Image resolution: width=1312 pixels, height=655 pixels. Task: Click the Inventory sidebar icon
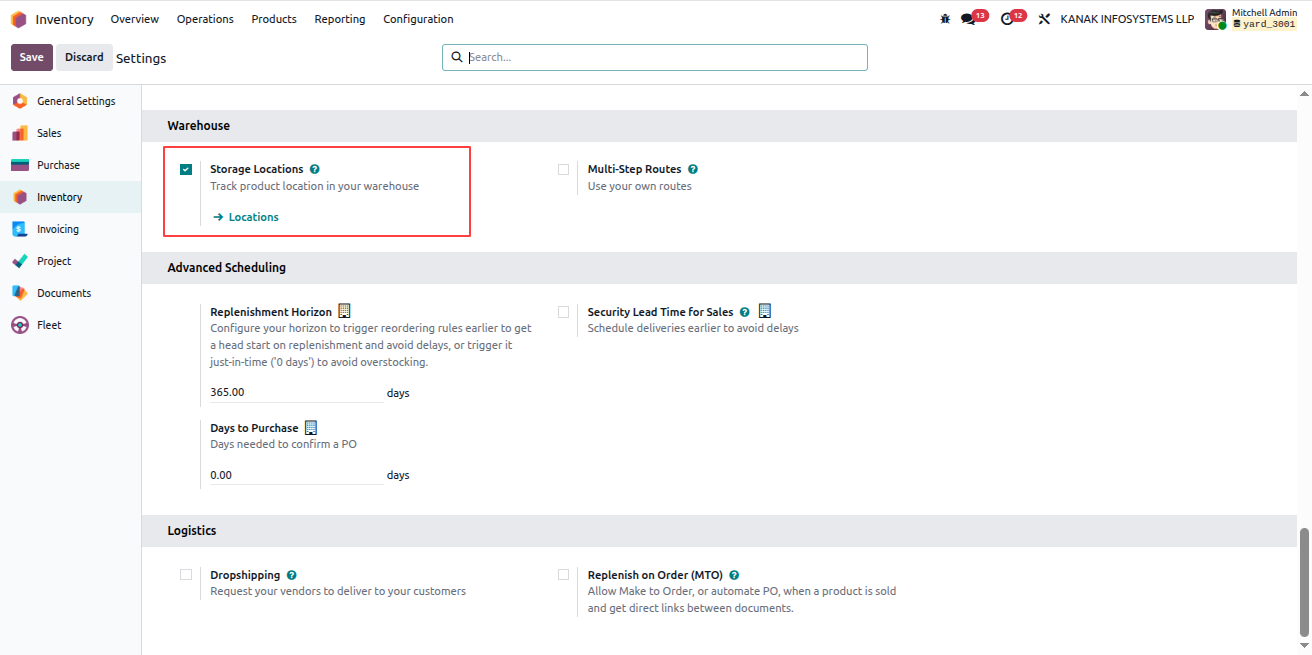(20, 197)
